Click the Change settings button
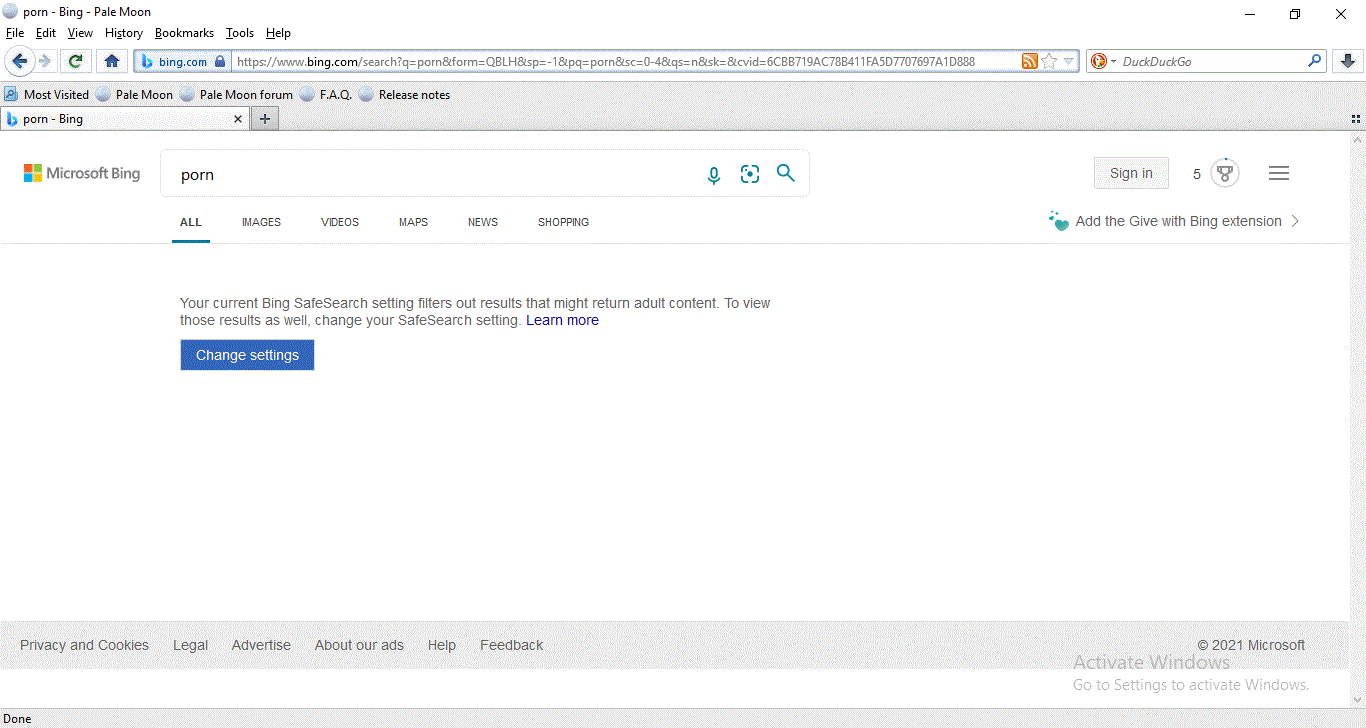The image size is (1366, 728). click(247, 355)
